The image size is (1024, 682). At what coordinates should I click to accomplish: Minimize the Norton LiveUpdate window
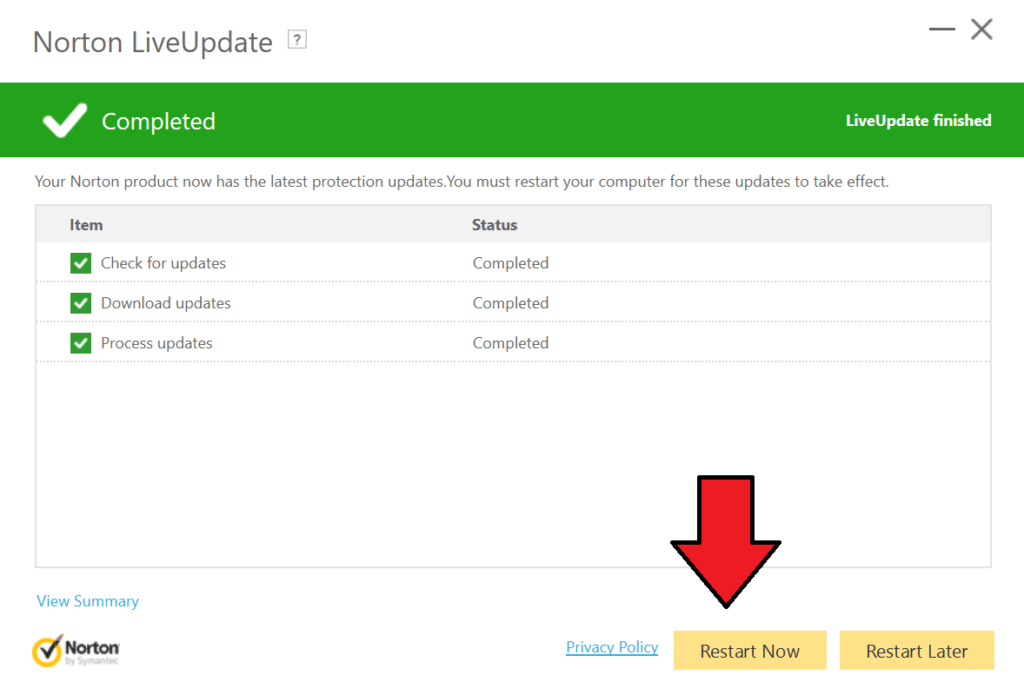pyautogui.click(x=942, y=29)
